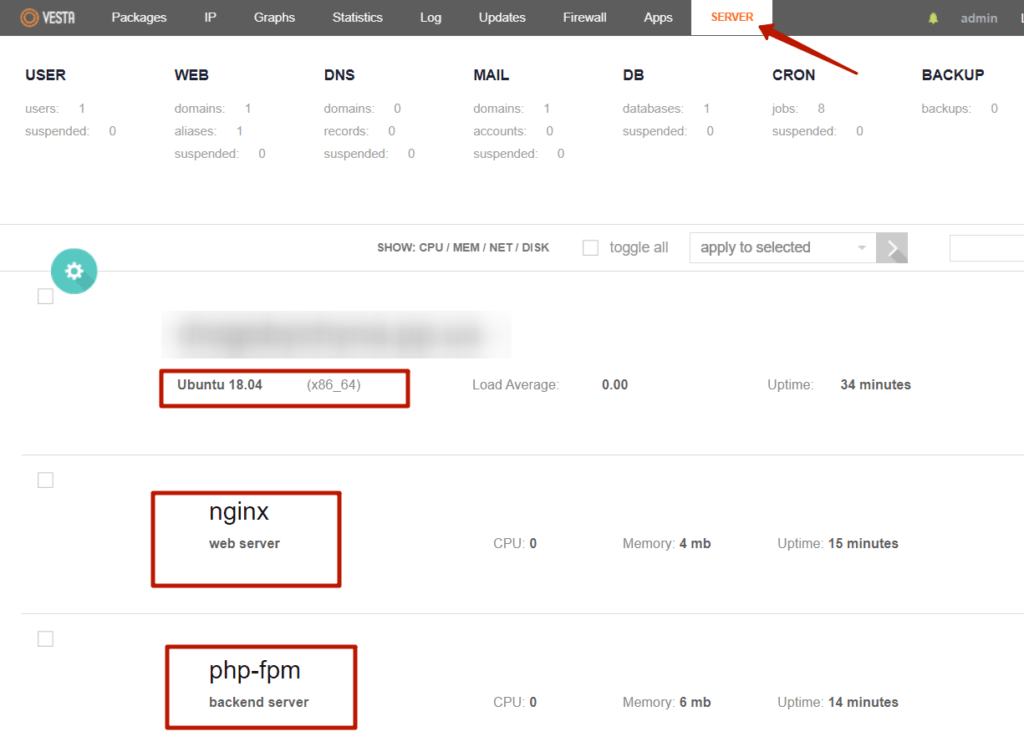Image resolution: width=1024 pixels, height=747 pixels.
Task: Click the Vesta logo icon
Action: point(30,18)
